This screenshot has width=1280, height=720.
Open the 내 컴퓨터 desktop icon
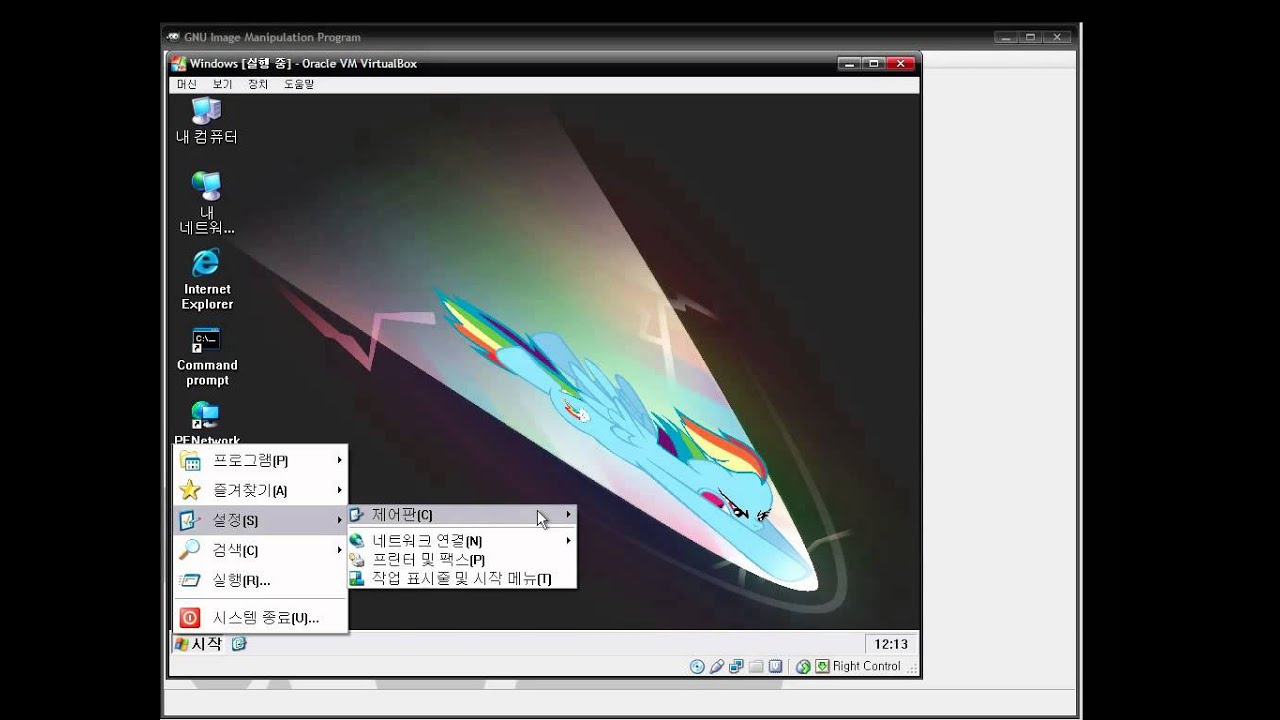pyautogui.click(x=207, y=122)
